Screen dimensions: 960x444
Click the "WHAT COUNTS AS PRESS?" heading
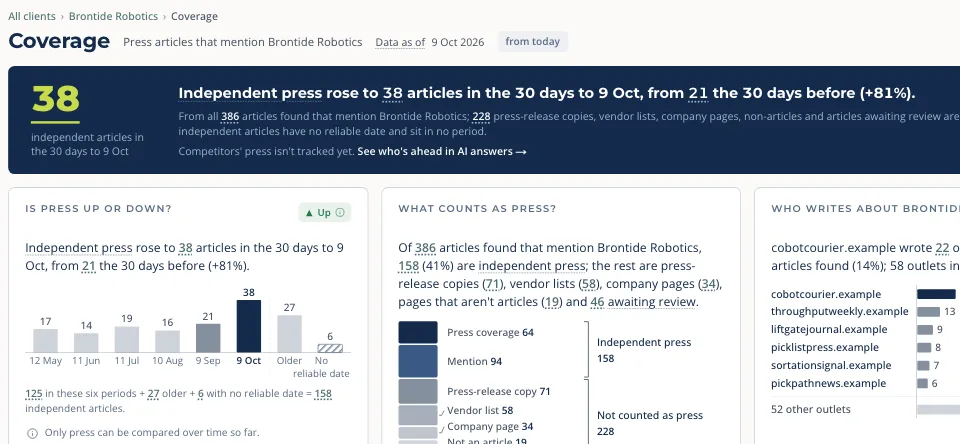pyautogui.click(x=477, y=209)
